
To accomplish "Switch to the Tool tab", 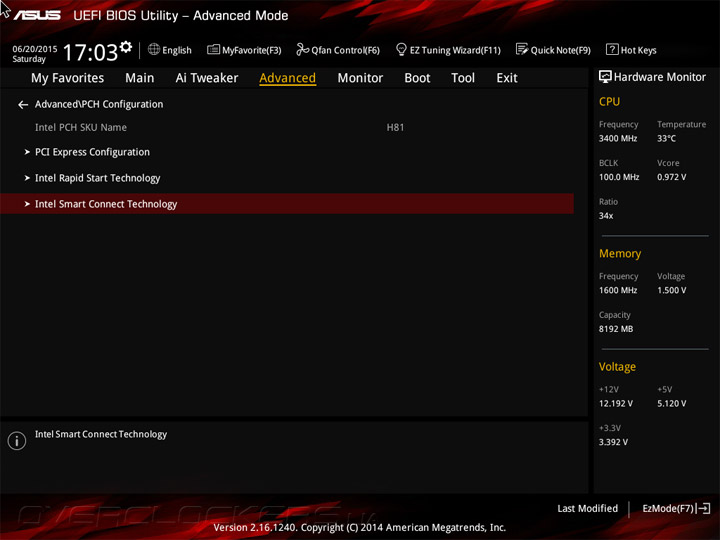I will point(463,78).
